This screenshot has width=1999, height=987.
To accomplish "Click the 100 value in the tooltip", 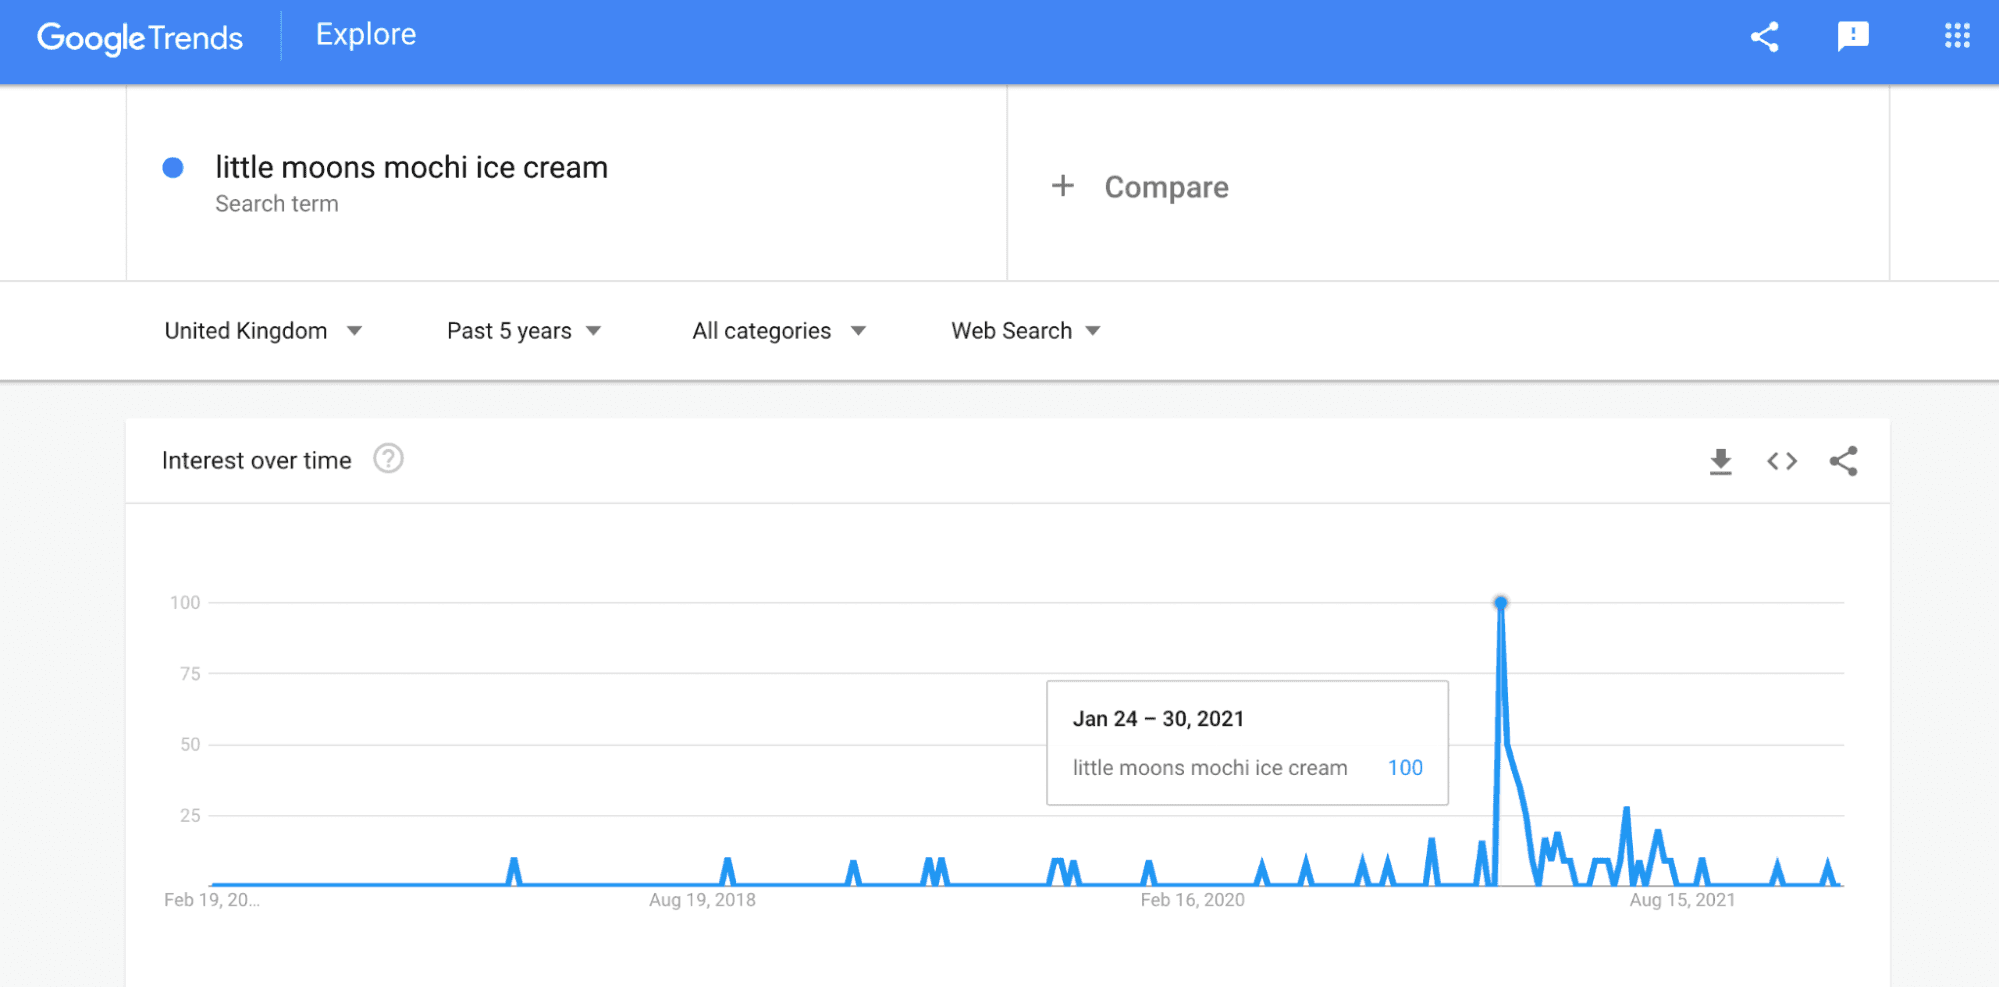I will click(1404, 767).
